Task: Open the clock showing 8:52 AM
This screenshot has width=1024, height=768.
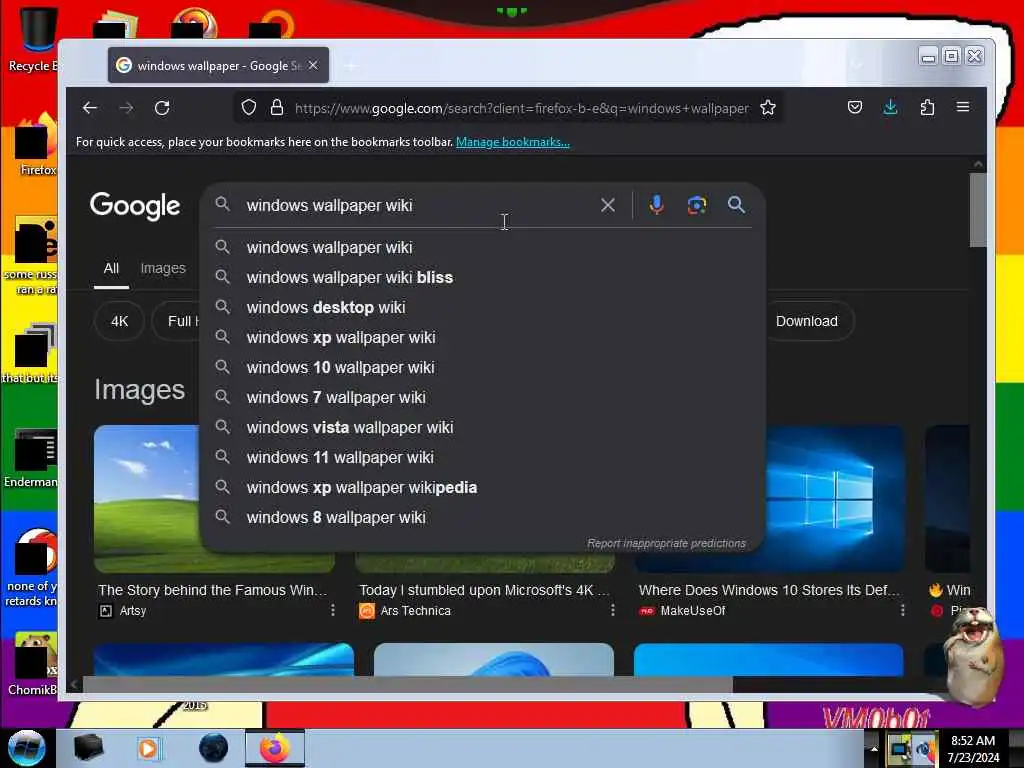Action: click(x=973, y=748)
